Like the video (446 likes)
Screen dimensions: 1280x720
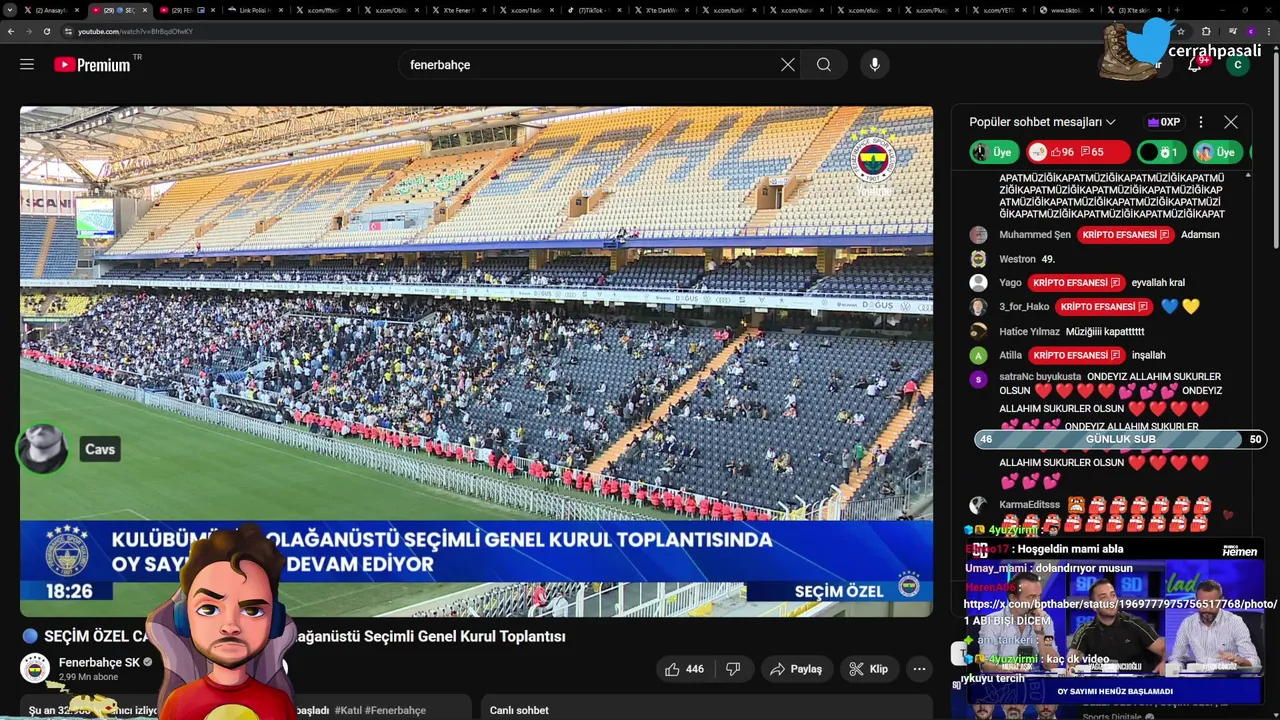(x=684, y=669)
